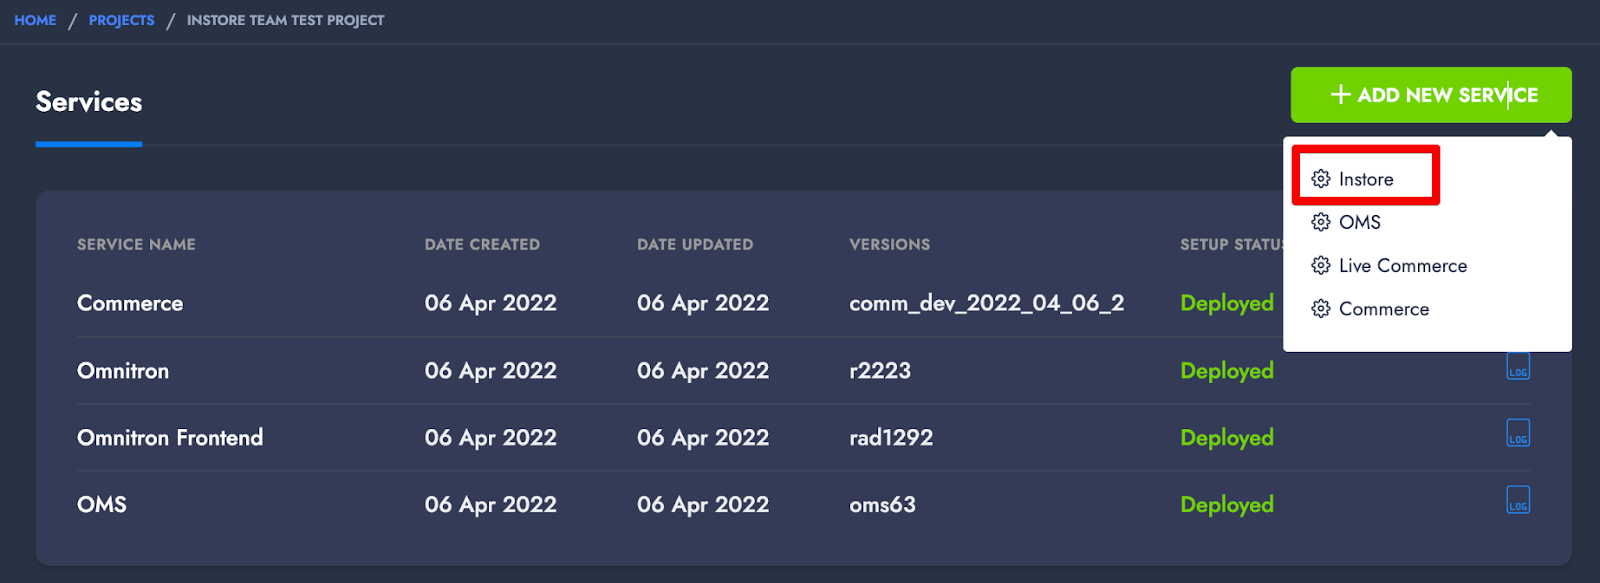This screenshot has width=1600, height=583.
Task: Go to HOME breadcrumb link
Action: coord(35,20)
